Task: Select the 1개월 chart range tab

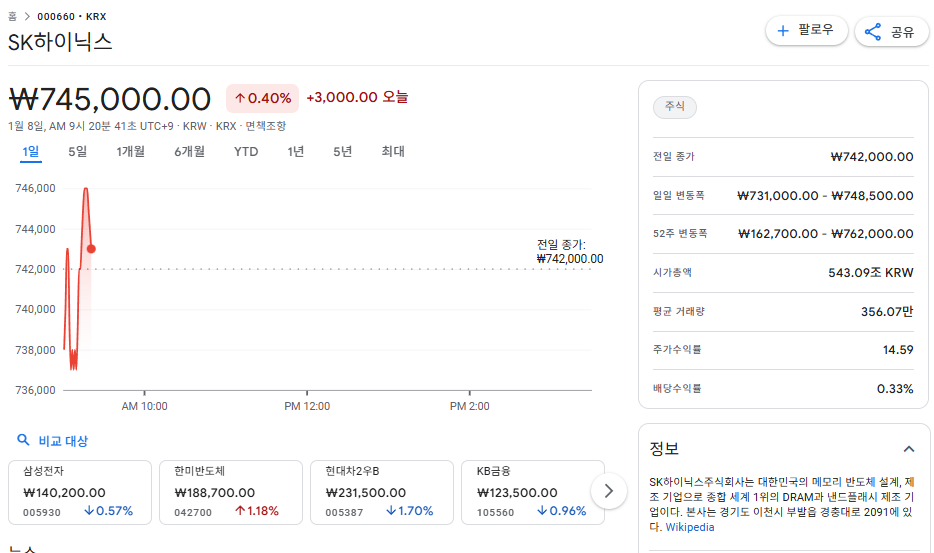Action: click(x=130, y=151)
